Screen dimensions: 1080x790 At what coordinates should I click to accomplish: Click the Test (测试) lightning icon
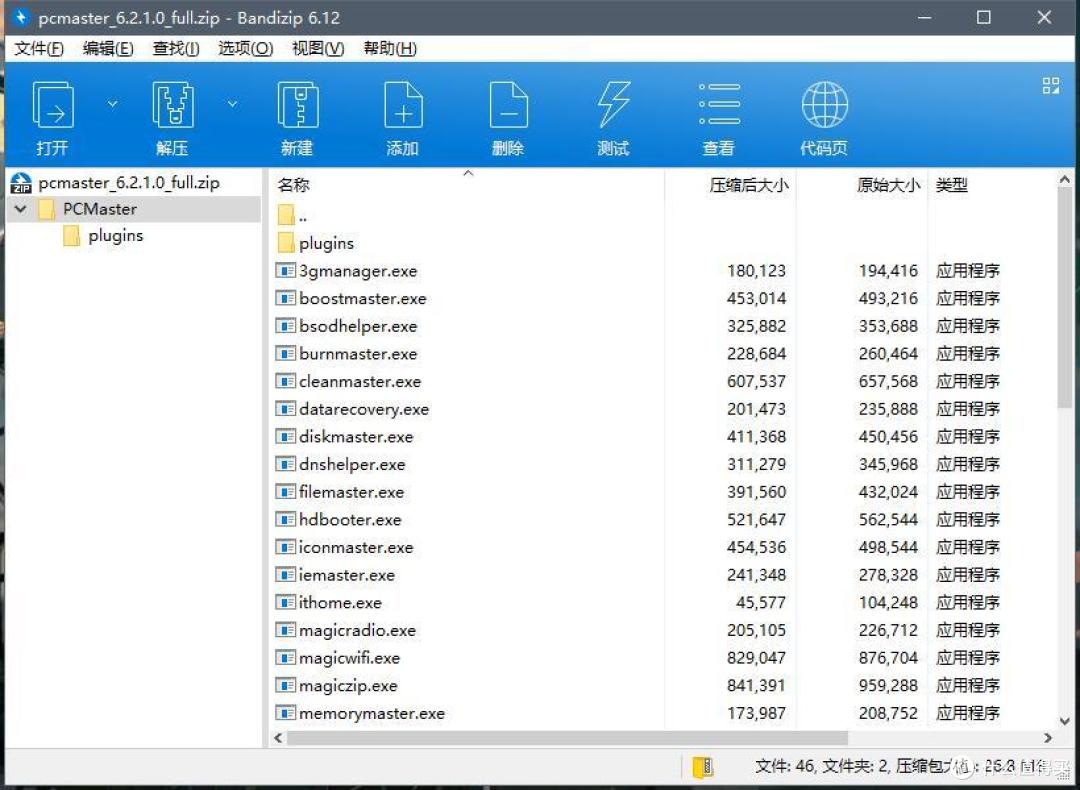tap(613, 105)
